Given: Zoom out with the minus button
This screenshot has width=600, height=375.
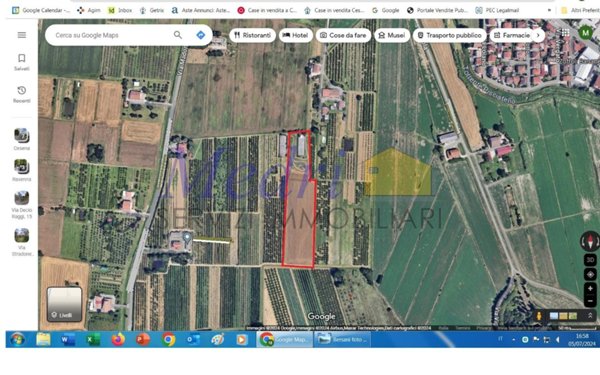Looking at the screenshot, I should tap(590, 301).
